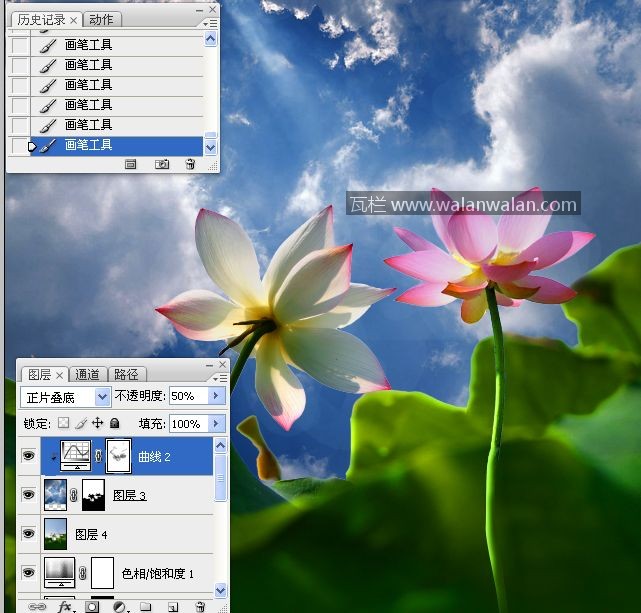Click the 曲线 2 layer mask thumbnail

click(x=118, y=456)
